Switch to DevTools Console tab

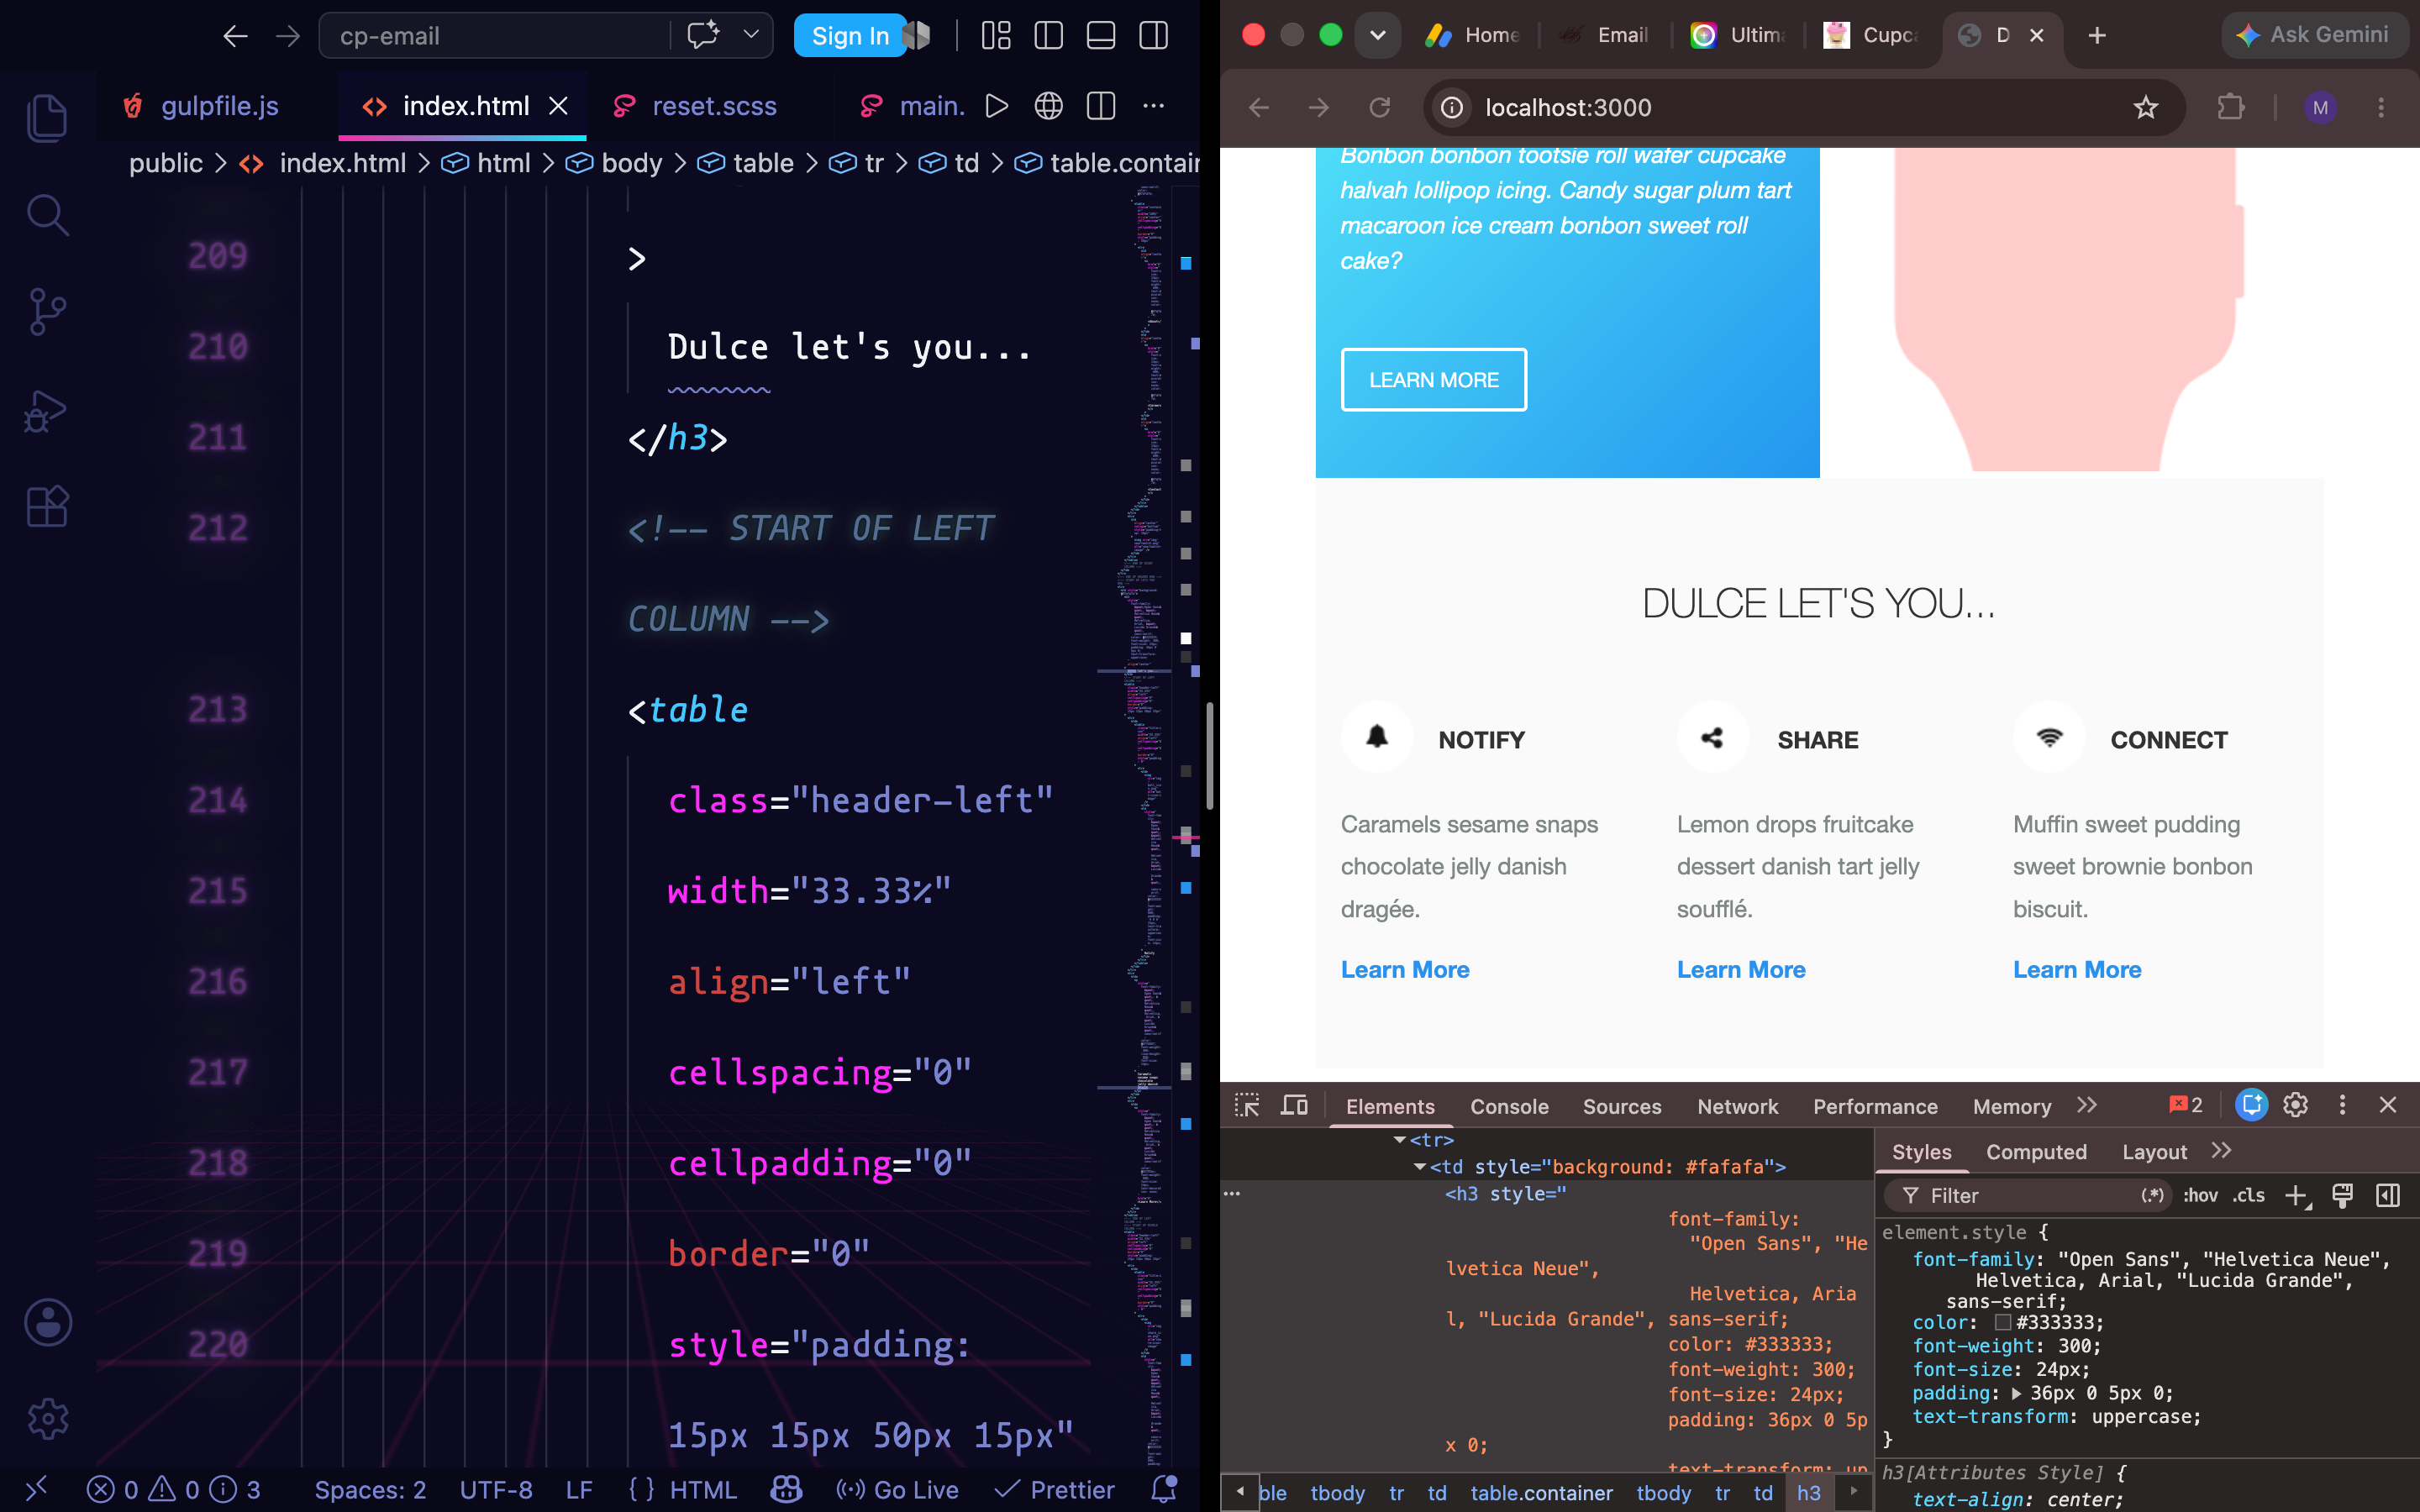pyautogui.click(x=1509, y=1106)
